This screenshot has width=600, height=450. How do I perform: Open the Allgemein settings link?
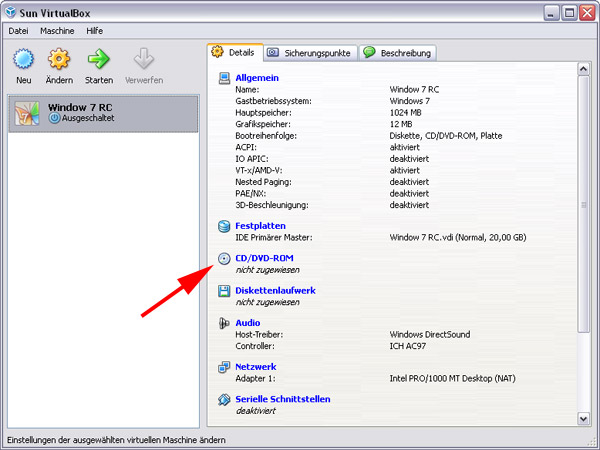coord(257,78)
